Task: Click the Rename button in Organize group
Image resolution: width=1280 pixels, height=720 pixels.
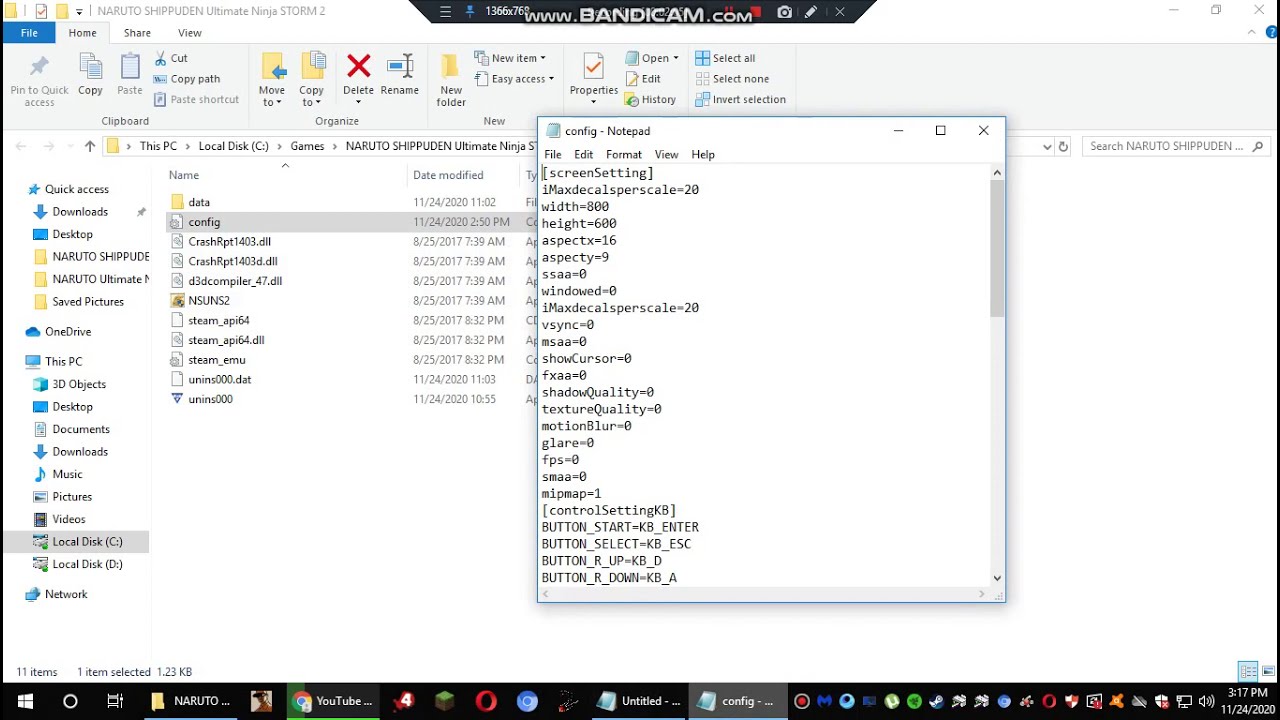Action: 400,76
